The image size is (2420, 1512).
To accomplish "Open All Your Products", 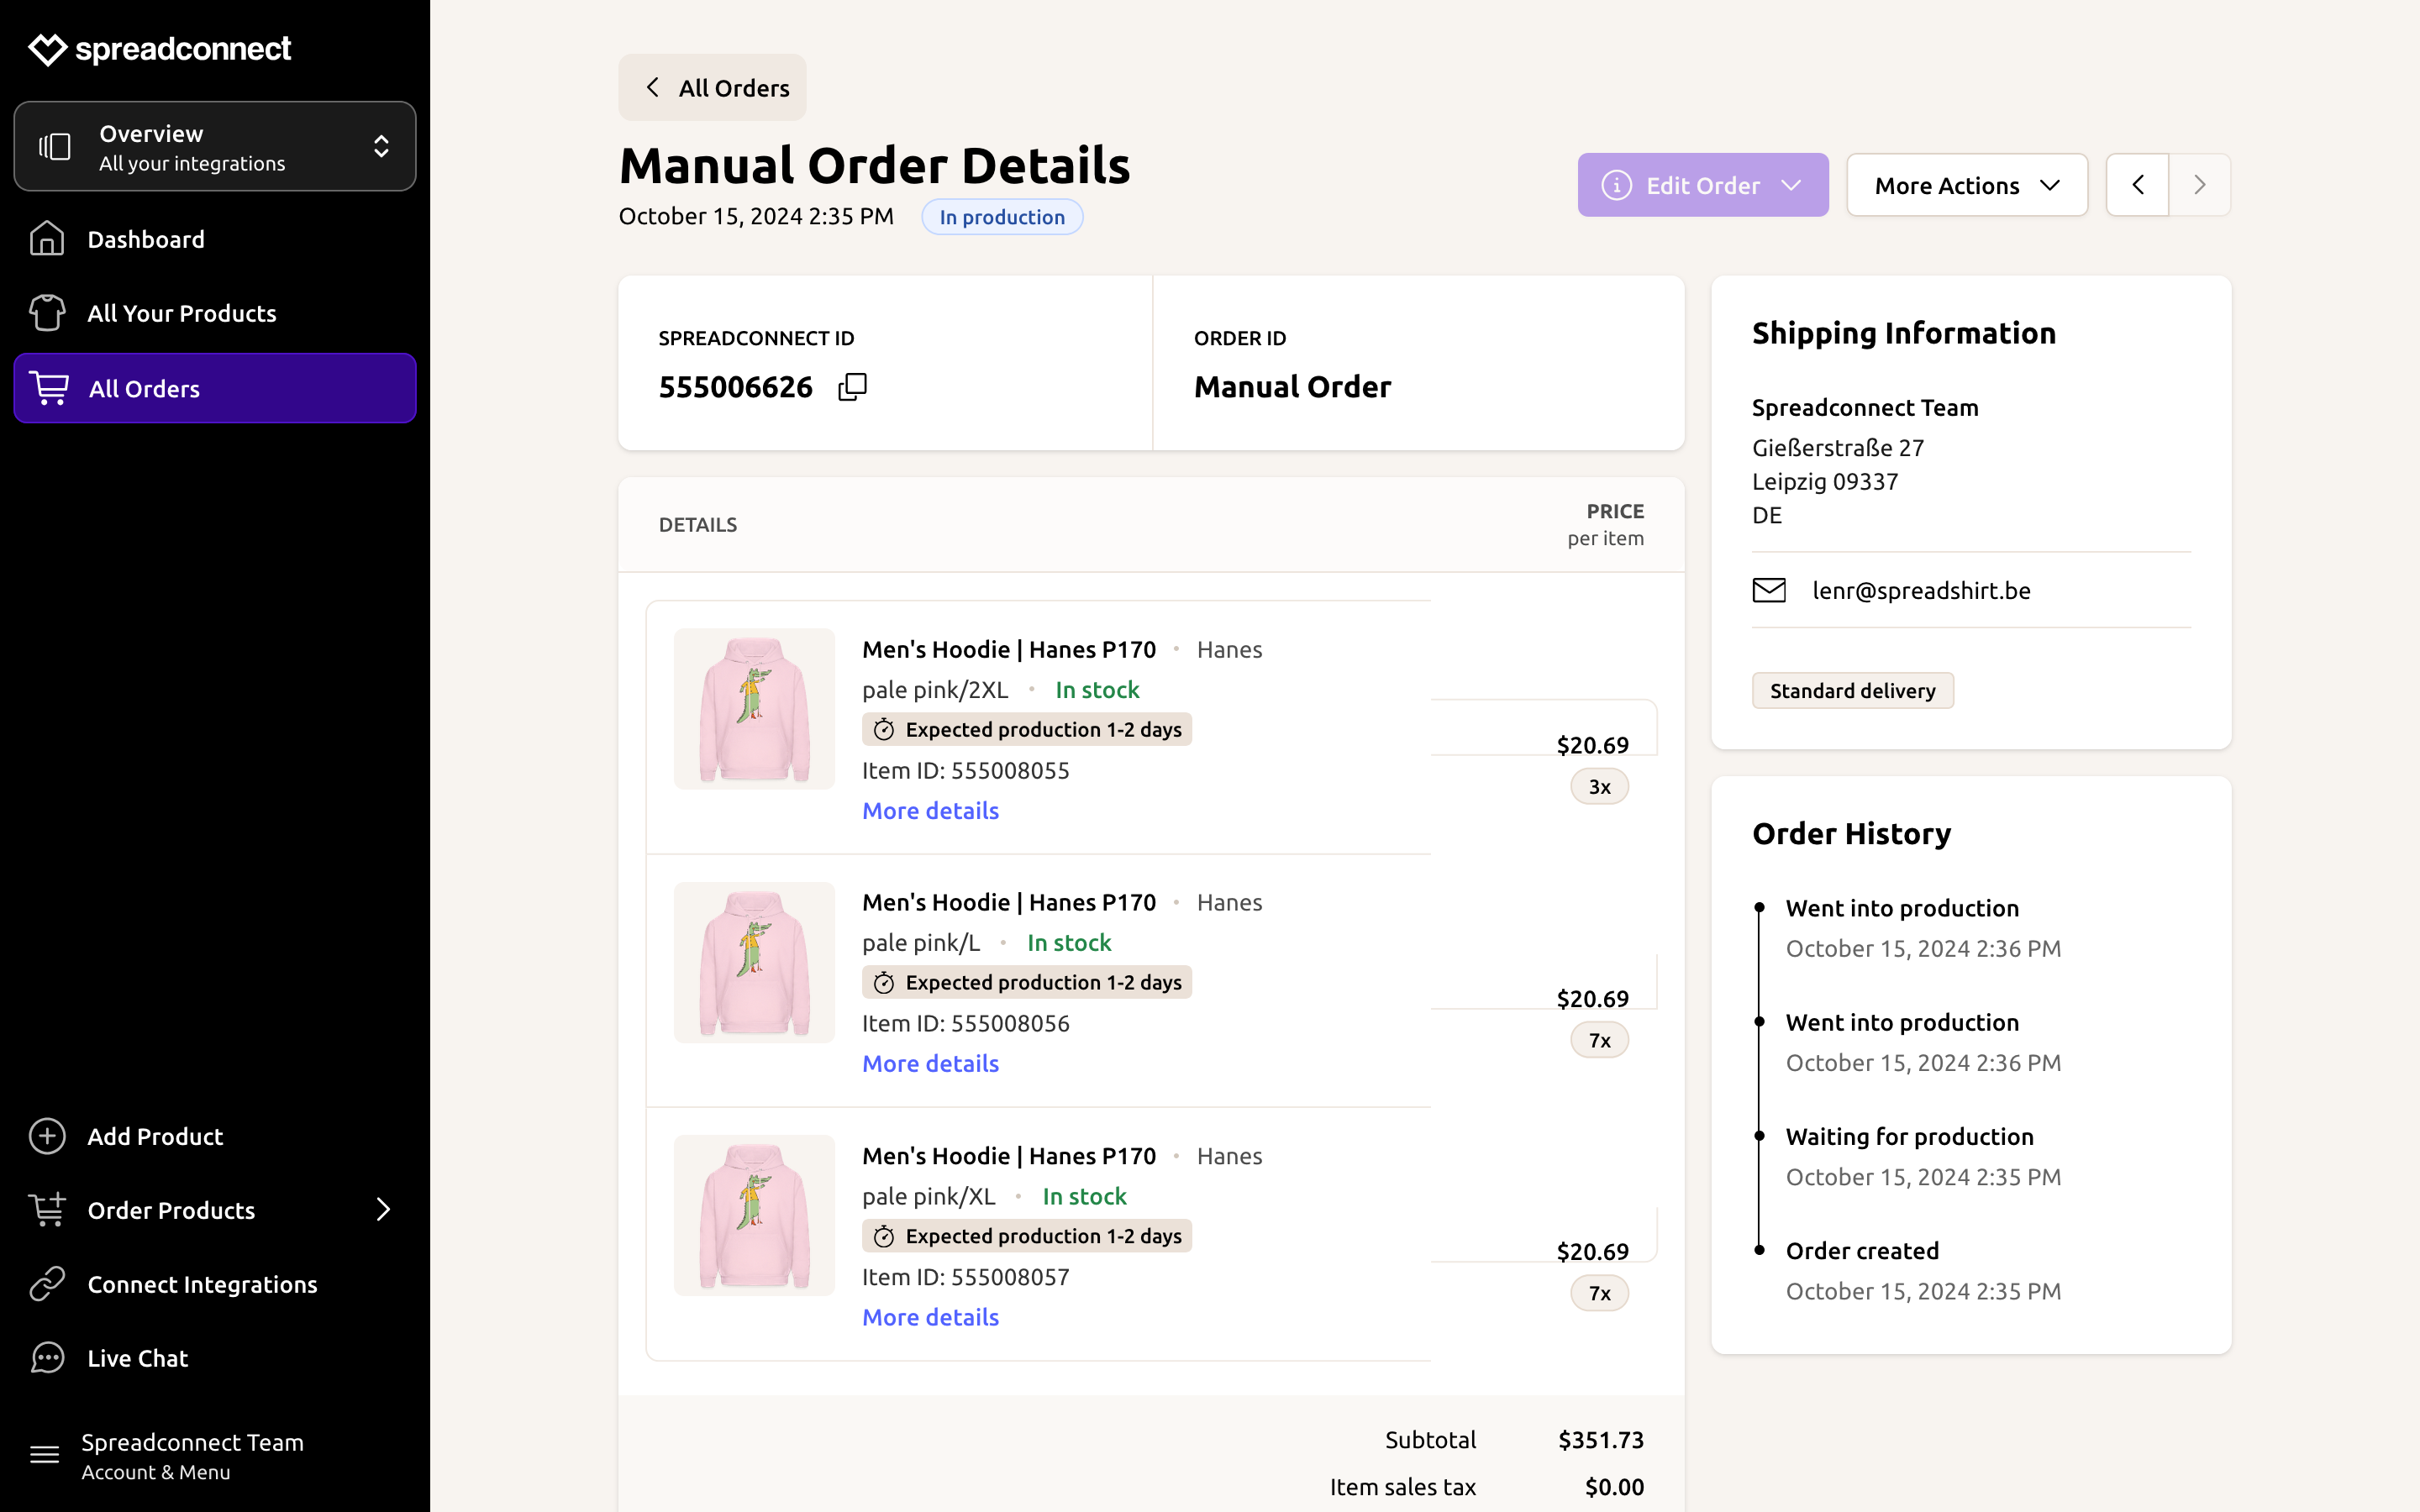I will pyautogui.click(x=215, y=313).
